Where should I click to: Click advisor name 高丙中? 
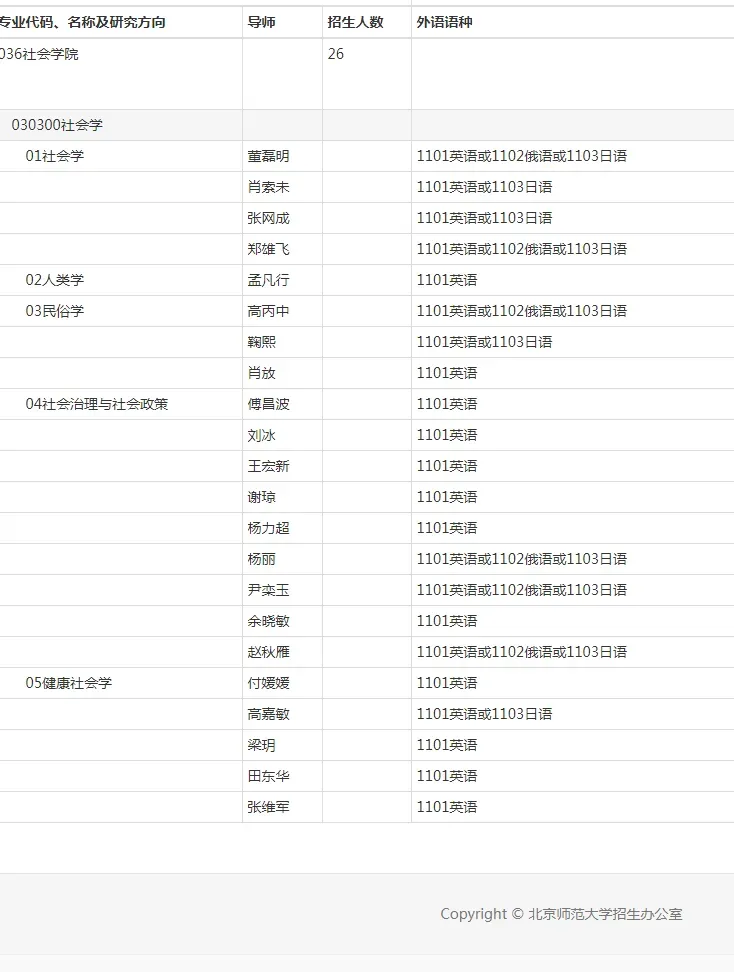point(268,311)
